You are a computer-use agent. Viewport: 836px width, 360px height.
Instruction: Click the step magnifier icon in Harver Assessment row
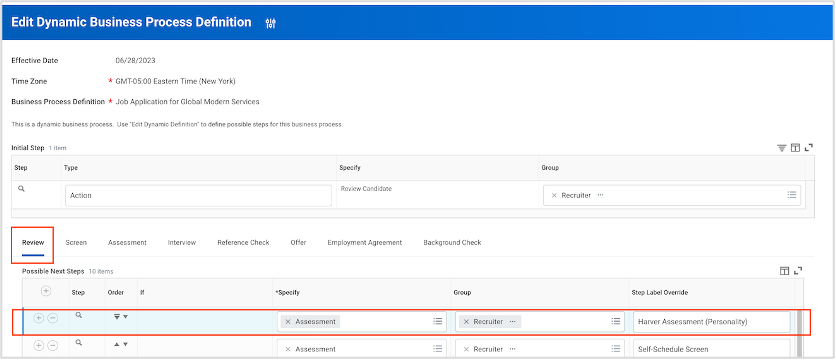78,316
